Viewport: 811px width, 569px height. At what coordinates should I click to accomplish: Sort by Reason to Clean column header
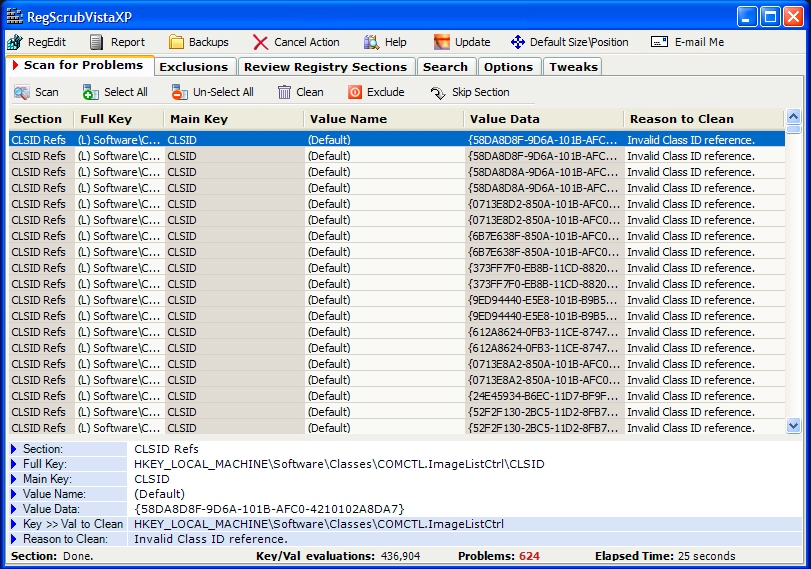[704, 119]
